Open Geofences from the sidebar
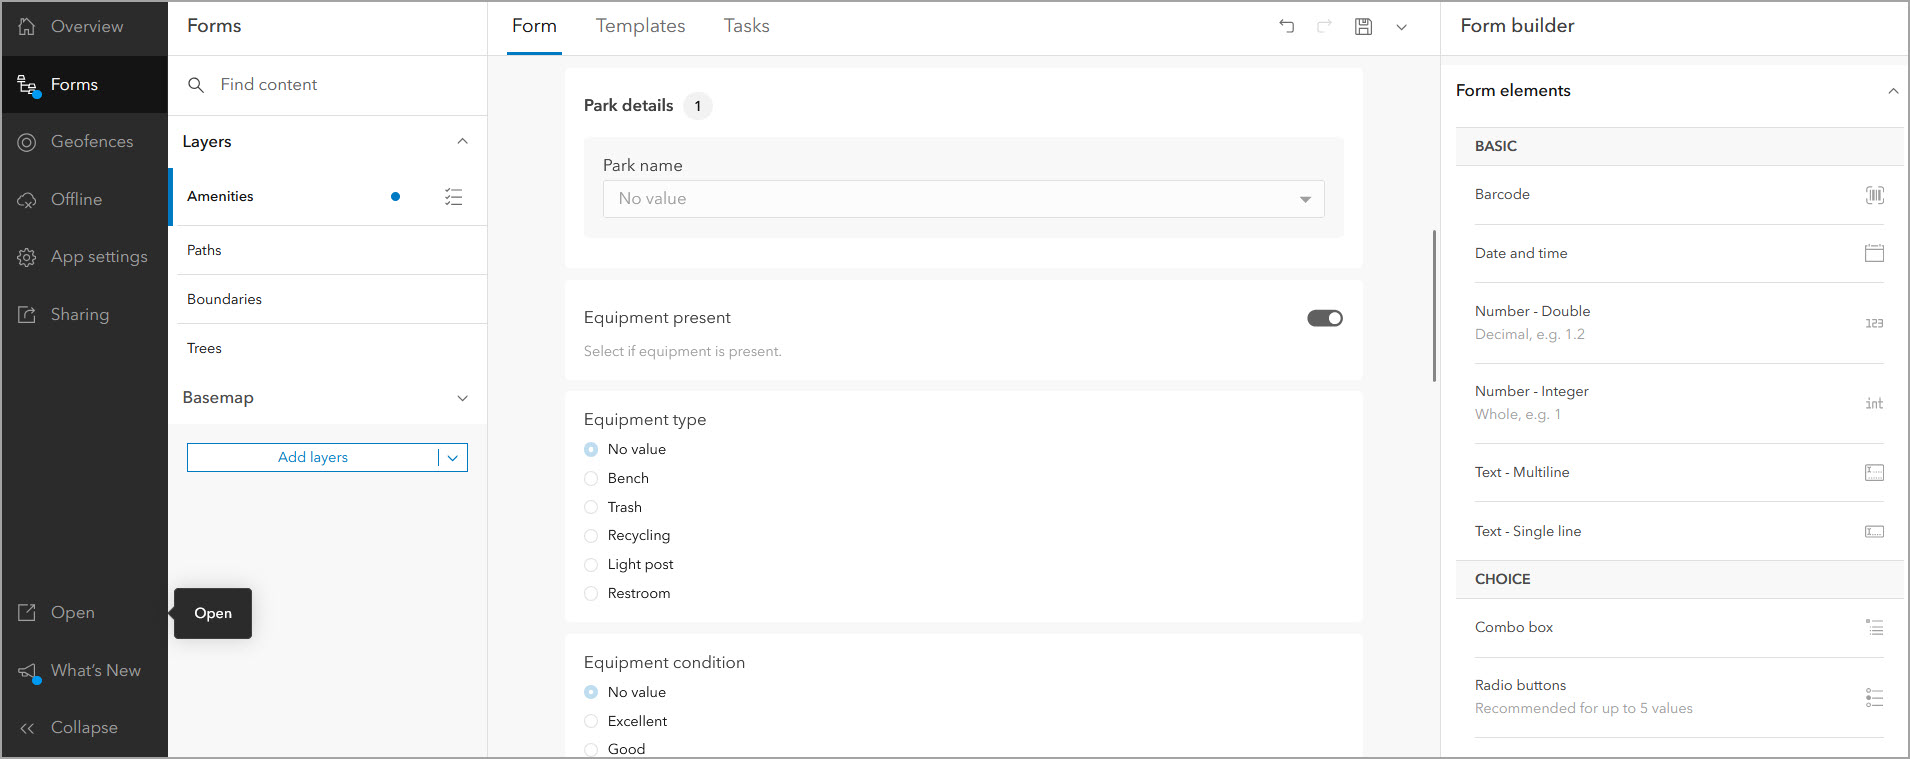Viewport: 1910px width, 759px height. tap(91, 142)
